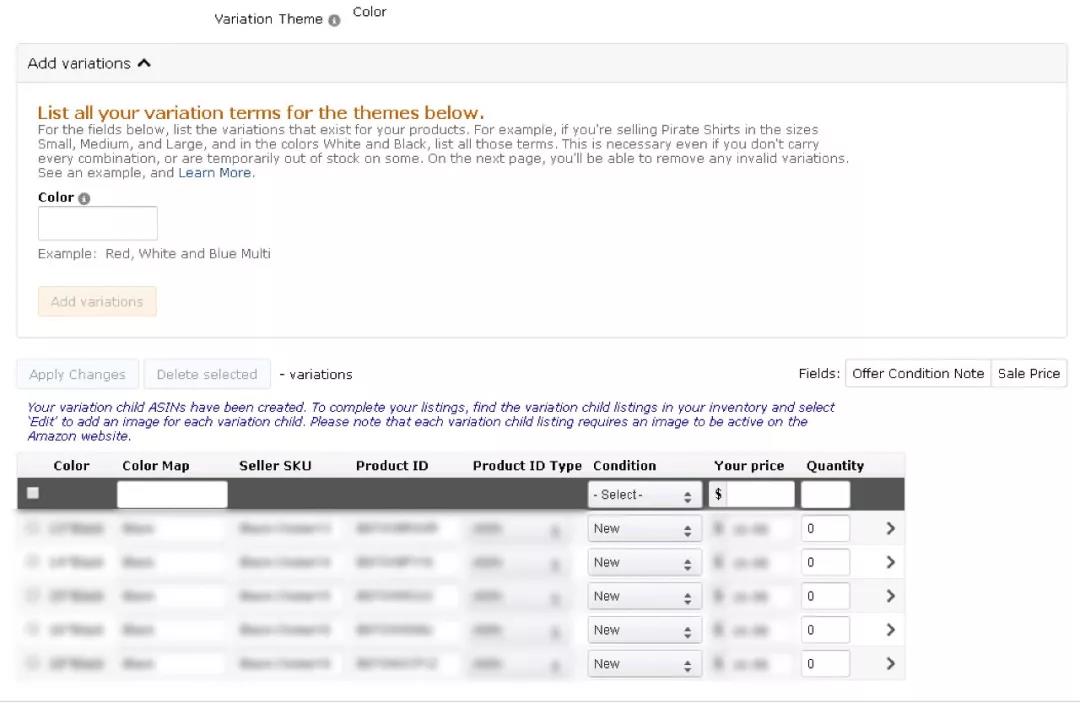The width and height of the screenshot is (1080, 703).
Task: Open Condition dropdown in second variation row
Action: coord(644,563)
